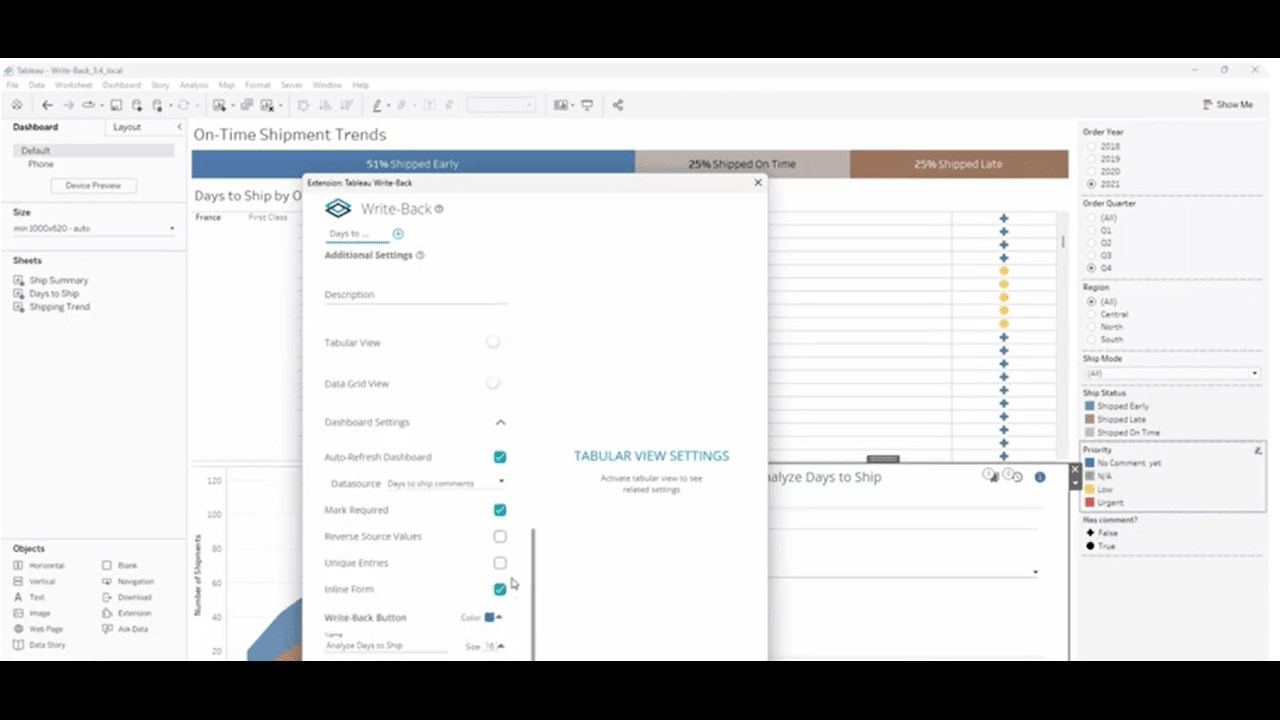Click the Write-Back Button color swatch
1280x720 pixels.
489,617
